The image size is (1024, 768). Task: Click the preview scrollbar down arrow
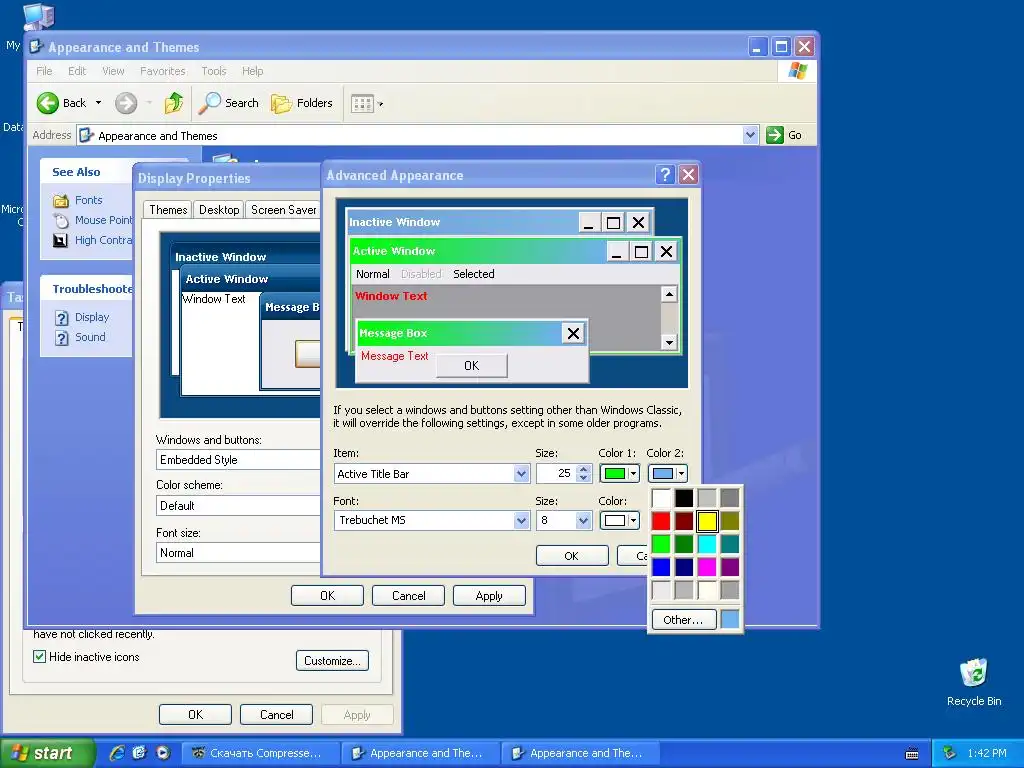click(x=669, y=342)
